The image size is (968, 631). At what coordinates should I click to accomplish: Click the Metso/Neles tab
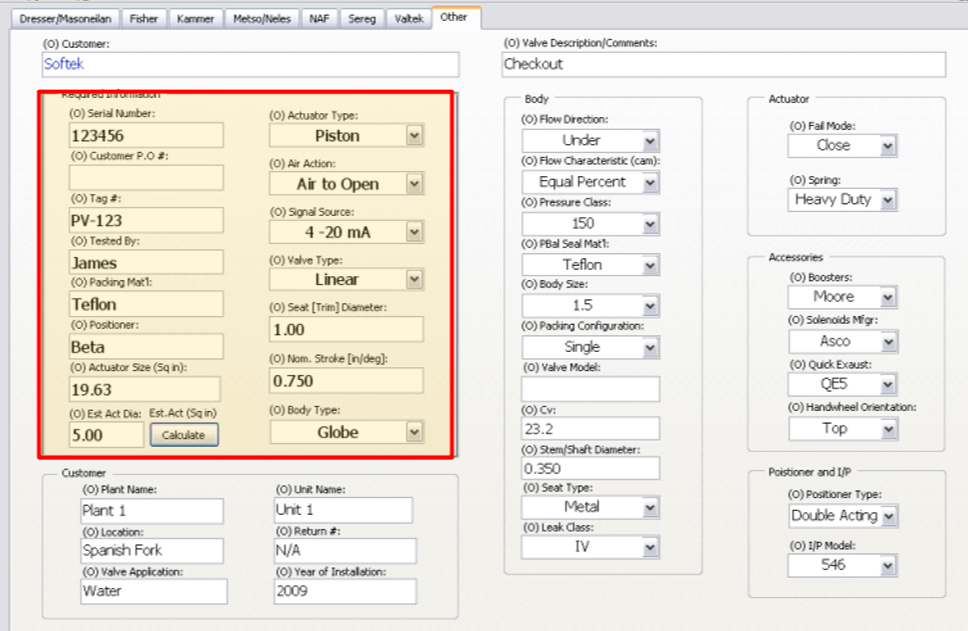[263, 18]
